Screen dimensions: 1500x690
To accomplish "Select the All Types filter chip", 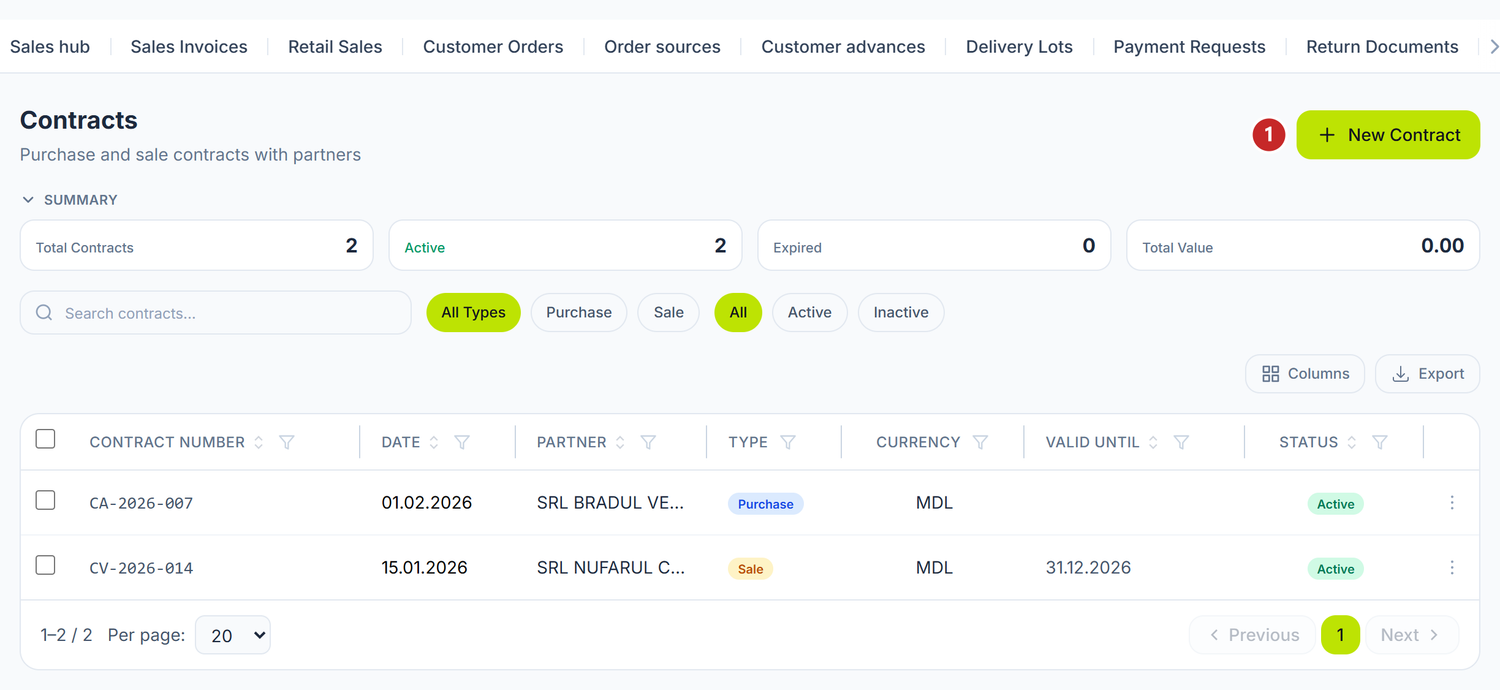I will point(474,313).
